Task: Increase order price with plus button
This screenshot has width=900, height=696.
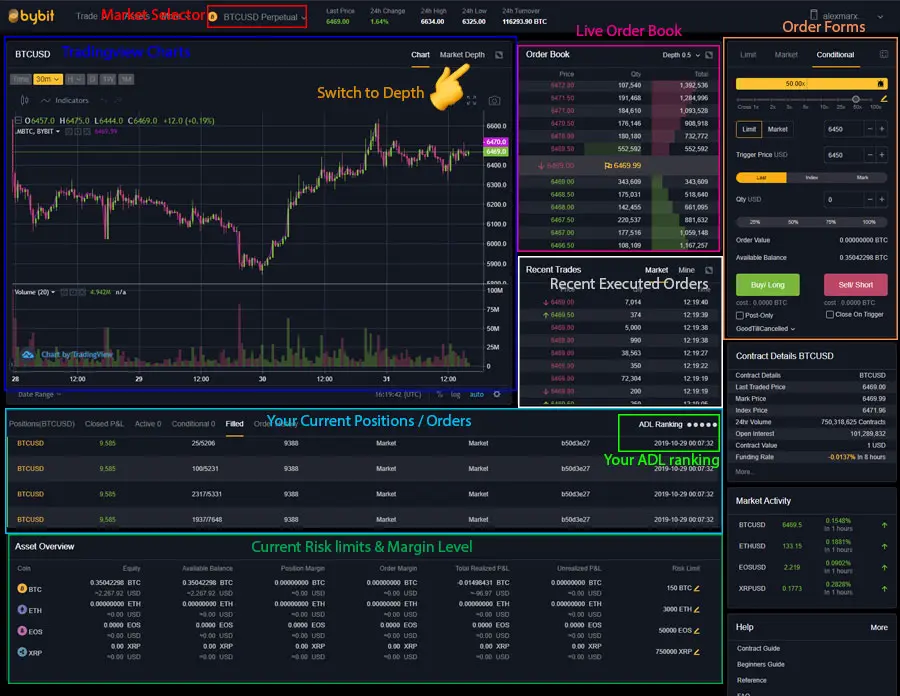Action: pos(882,129)
